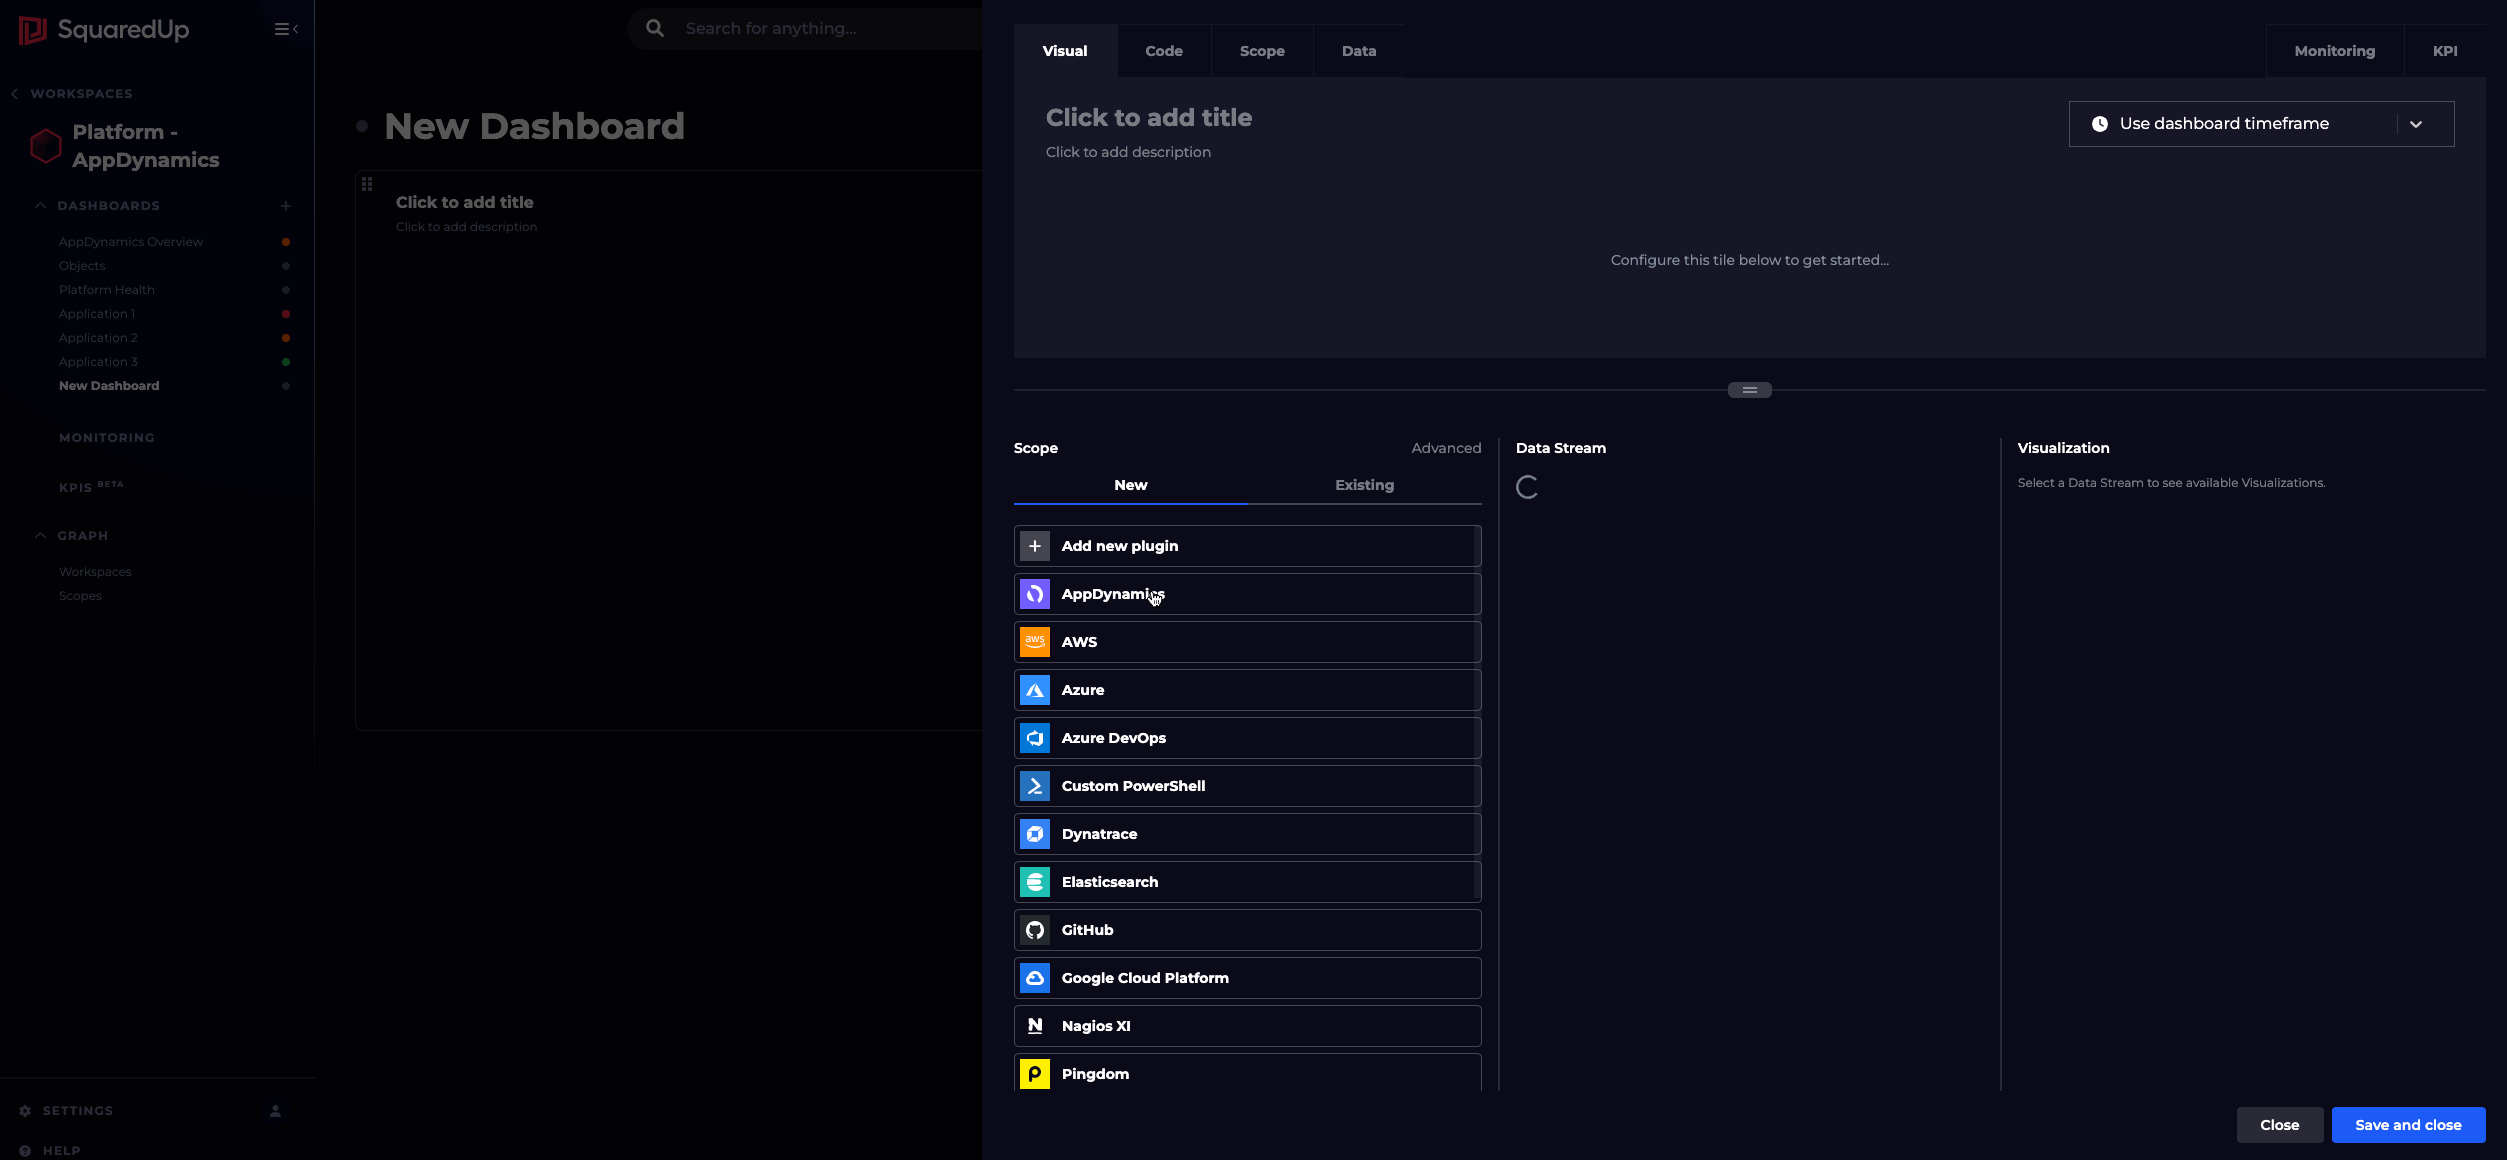Viewport: 2507px width, 1160px height.
Task: Click the Nagios XI plugin entry
Action: tap(1246, 1026)
